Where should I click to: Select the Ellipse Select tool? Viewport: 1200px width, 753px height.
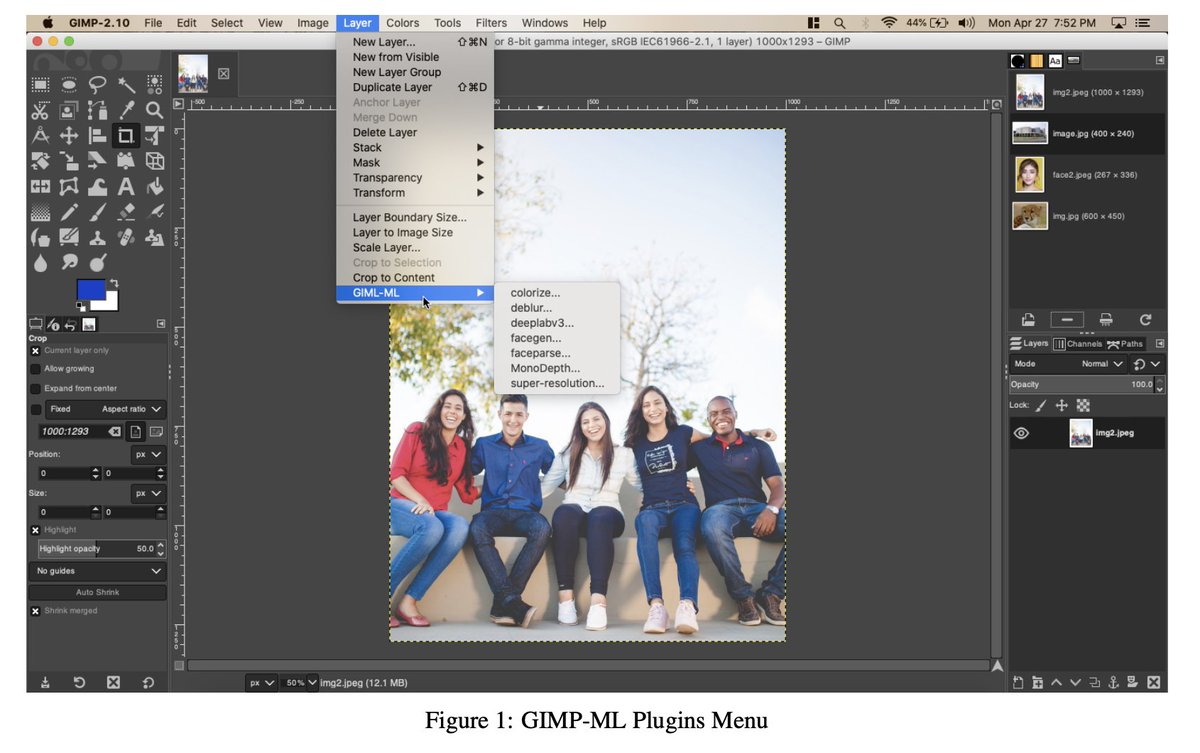pyautogui.click(x=69, y=84)
